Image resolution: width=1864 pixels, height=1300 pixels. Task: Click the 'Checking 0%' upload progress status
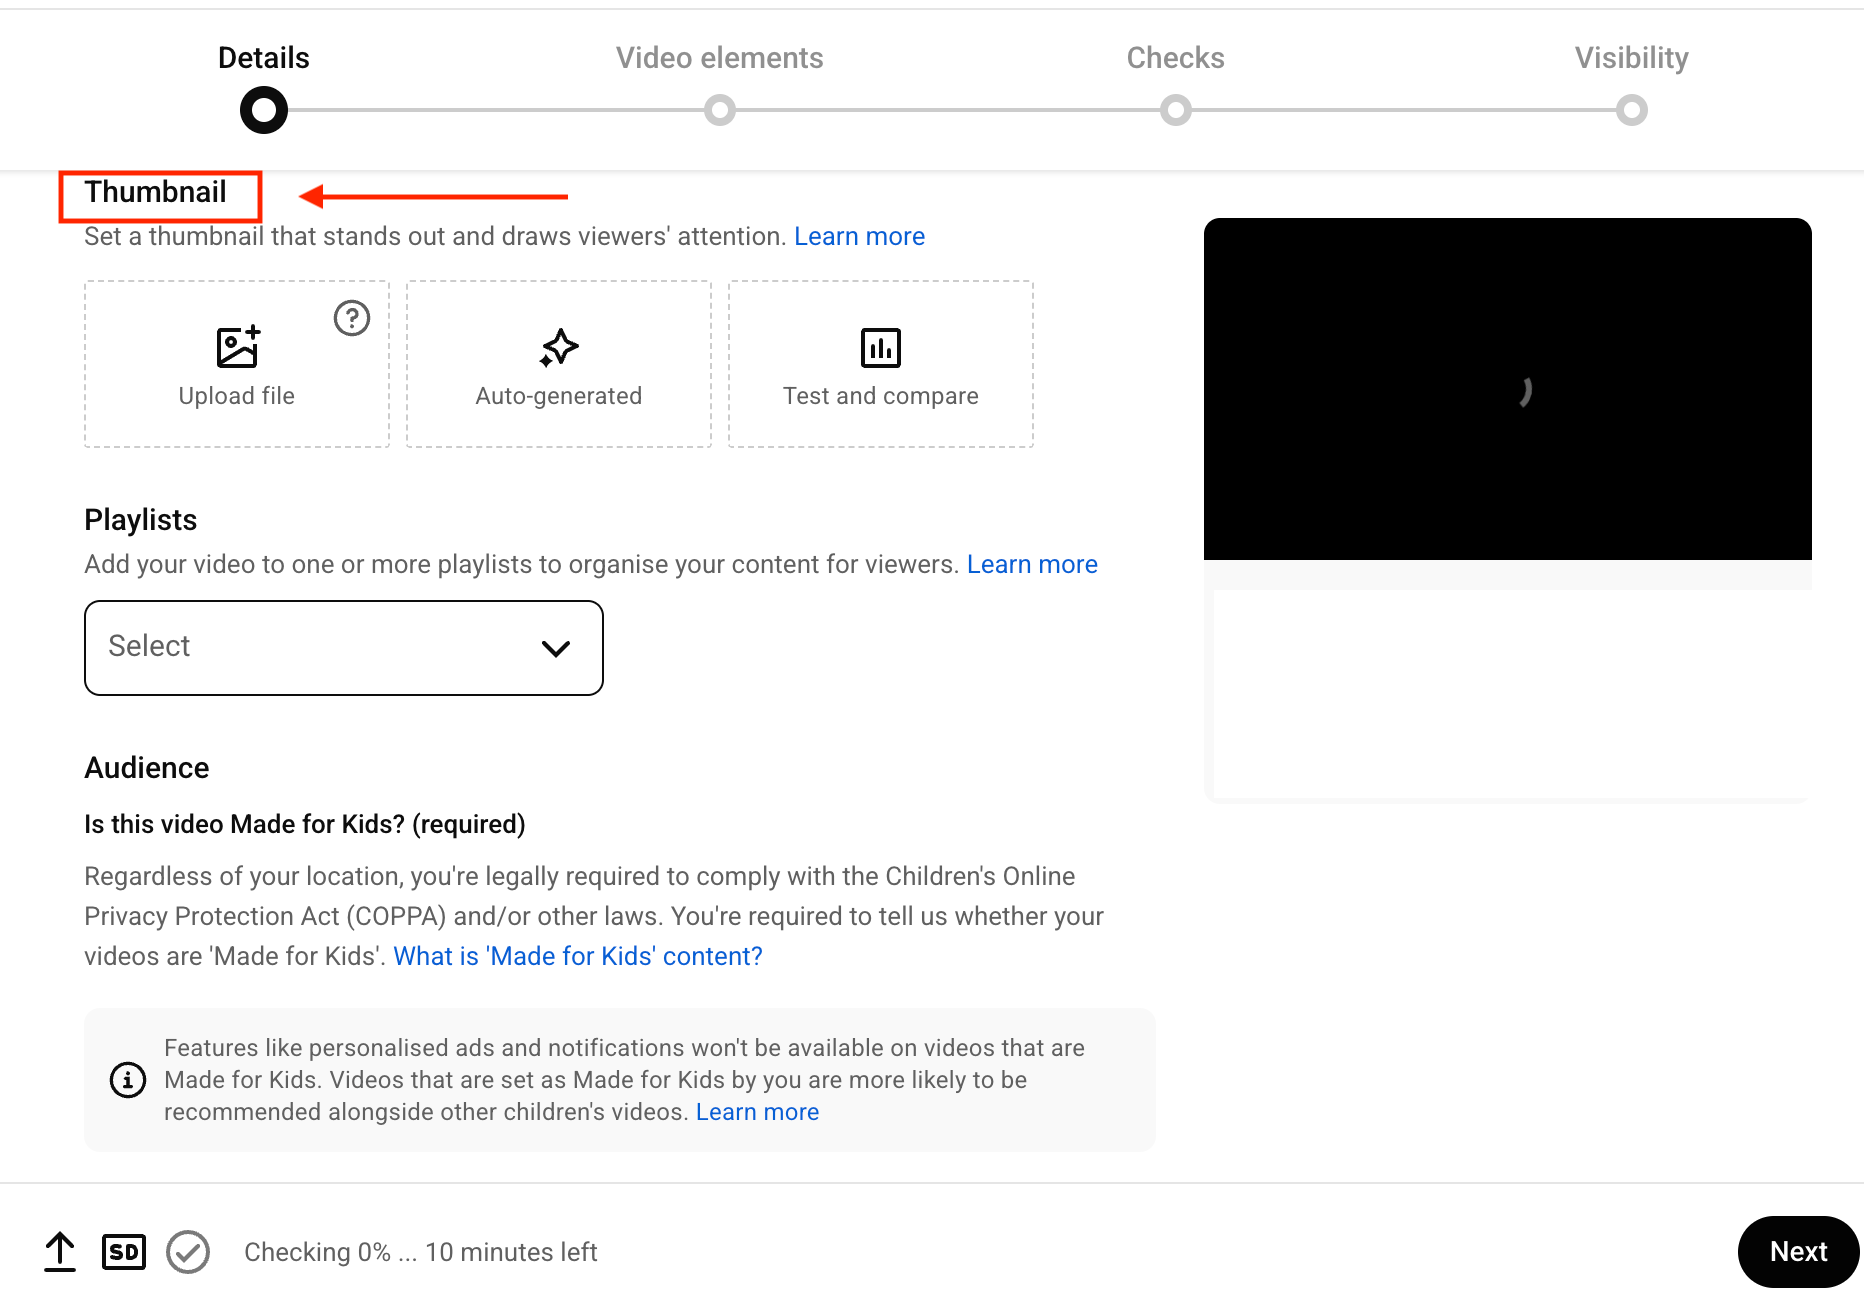pos(420,1251)
